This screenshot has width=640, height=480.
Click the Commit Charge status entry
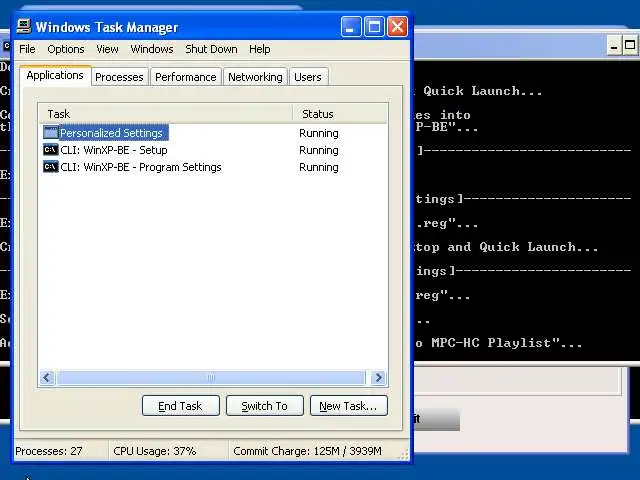307,451
